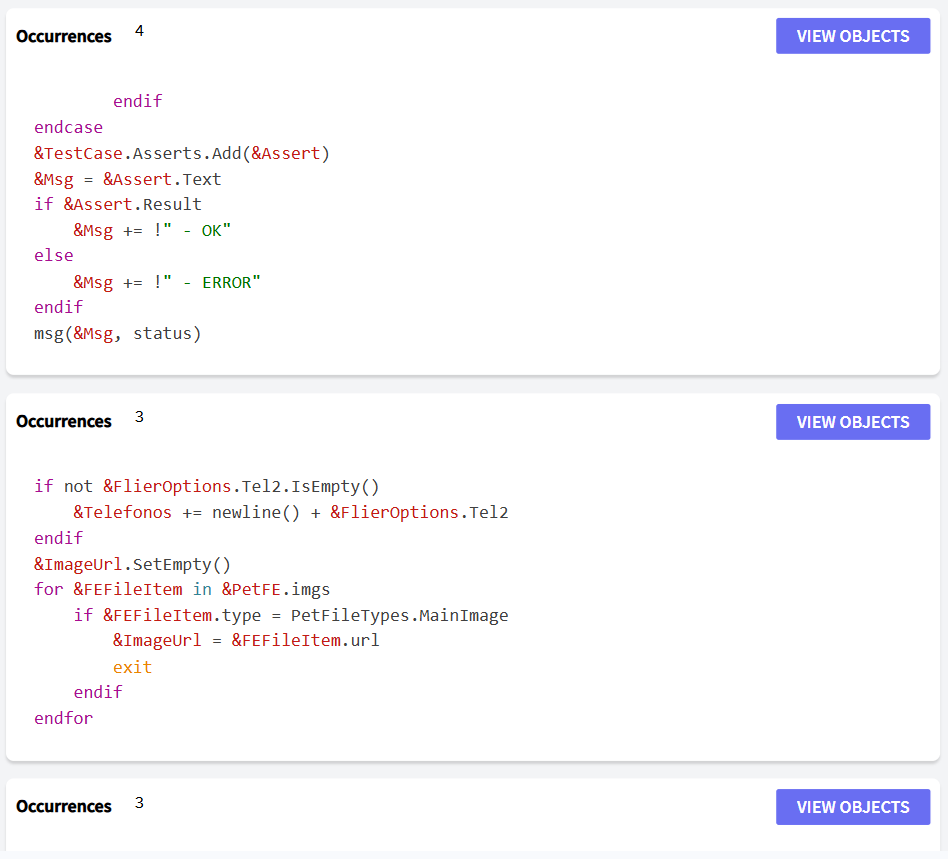Click the line 'if &Assert.Result'
948x859 pixels.
[118, 204]
